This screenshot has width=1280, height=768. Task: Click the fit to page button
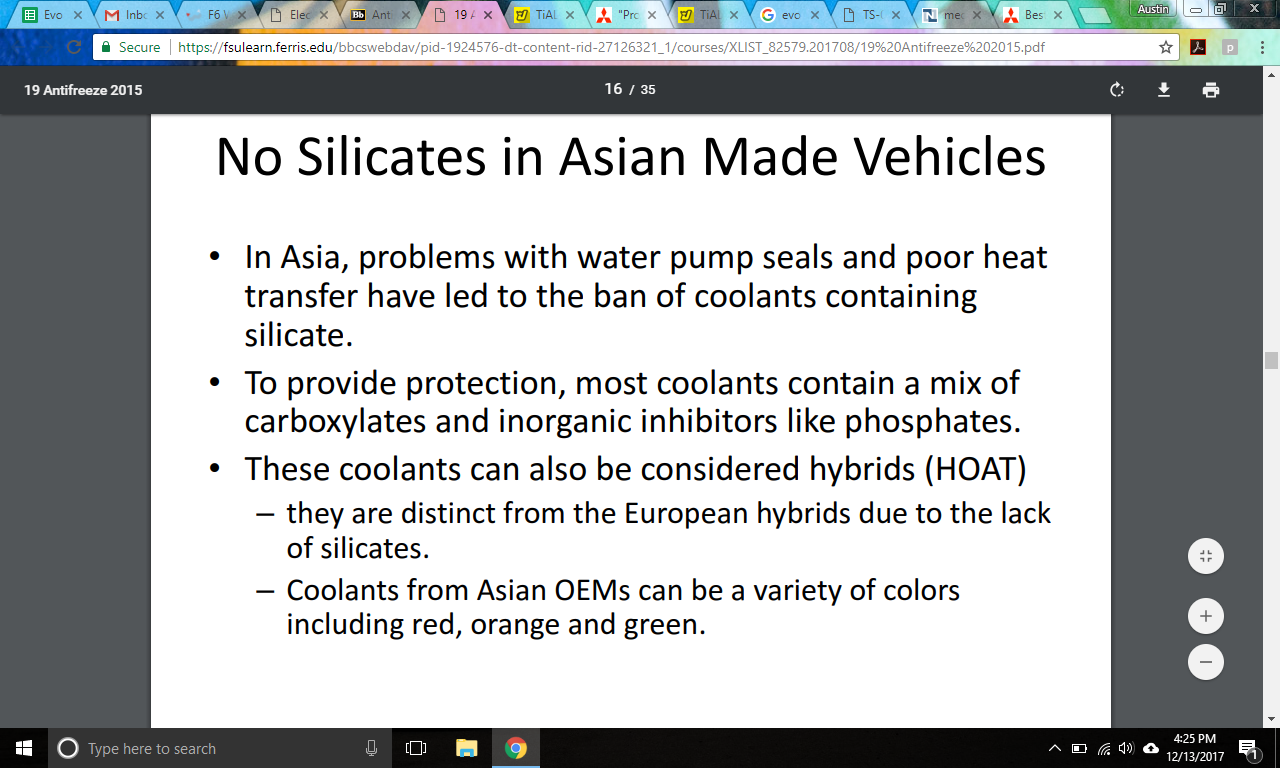coord(1205,557)
